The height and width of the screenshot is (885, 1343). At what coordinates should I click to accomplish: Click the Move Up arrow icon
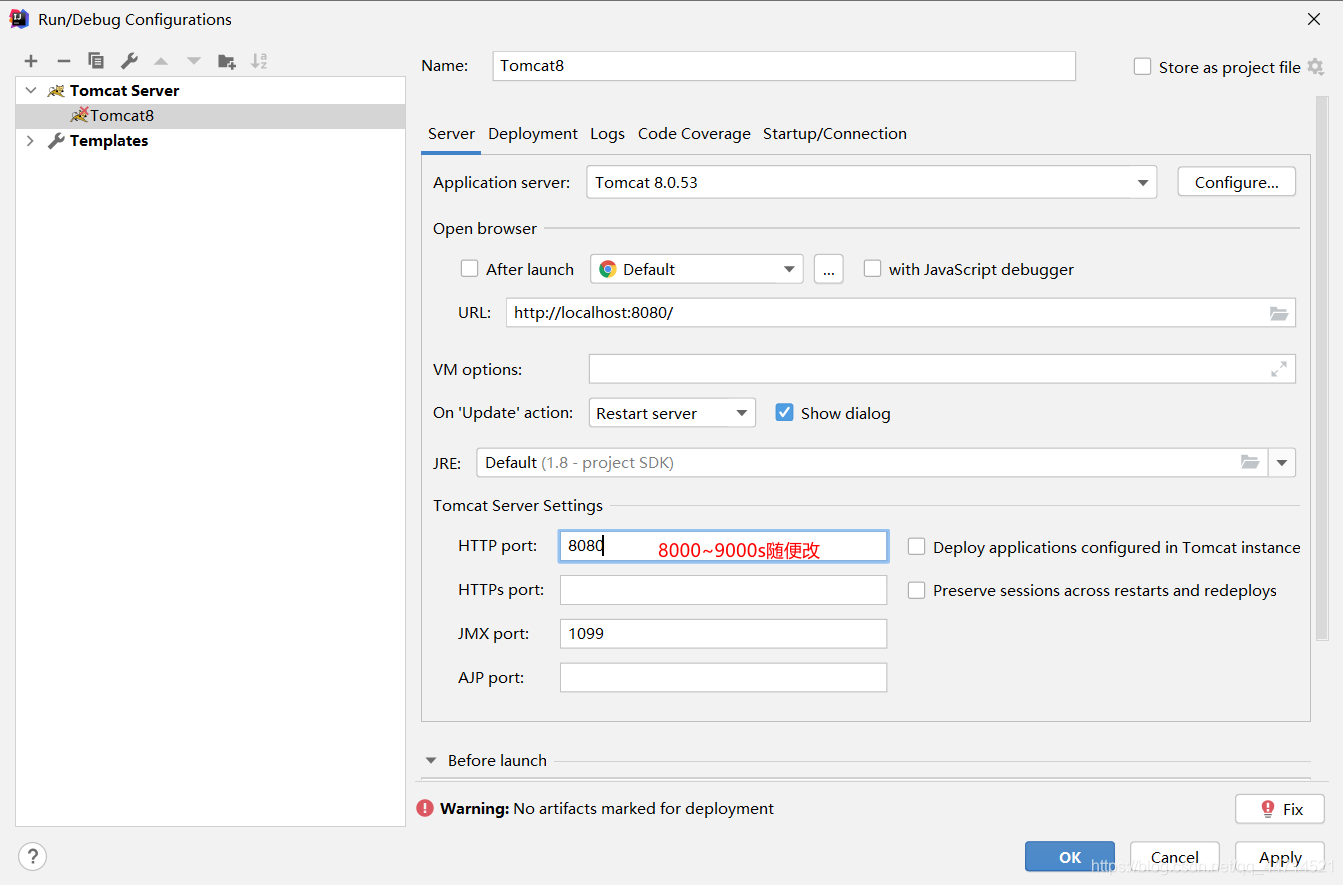tap(161, 61)
